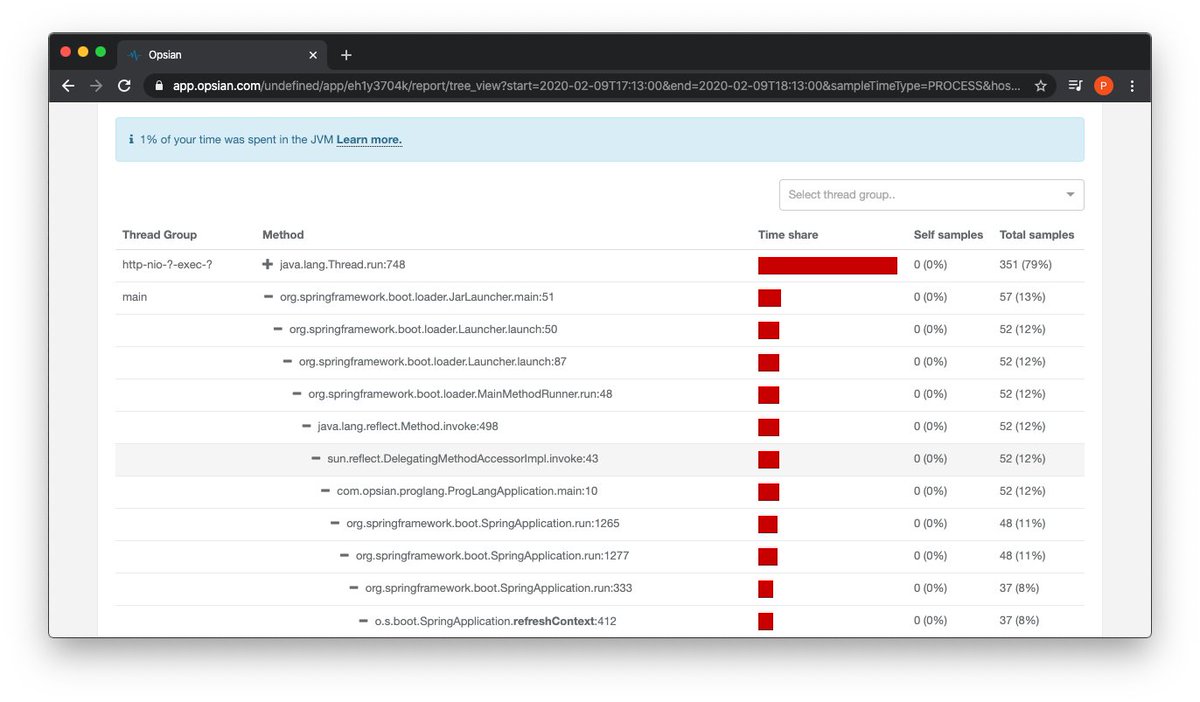Go forward in browser history
The width and height of the screenshot is (1200, 702).
(96, 86)
